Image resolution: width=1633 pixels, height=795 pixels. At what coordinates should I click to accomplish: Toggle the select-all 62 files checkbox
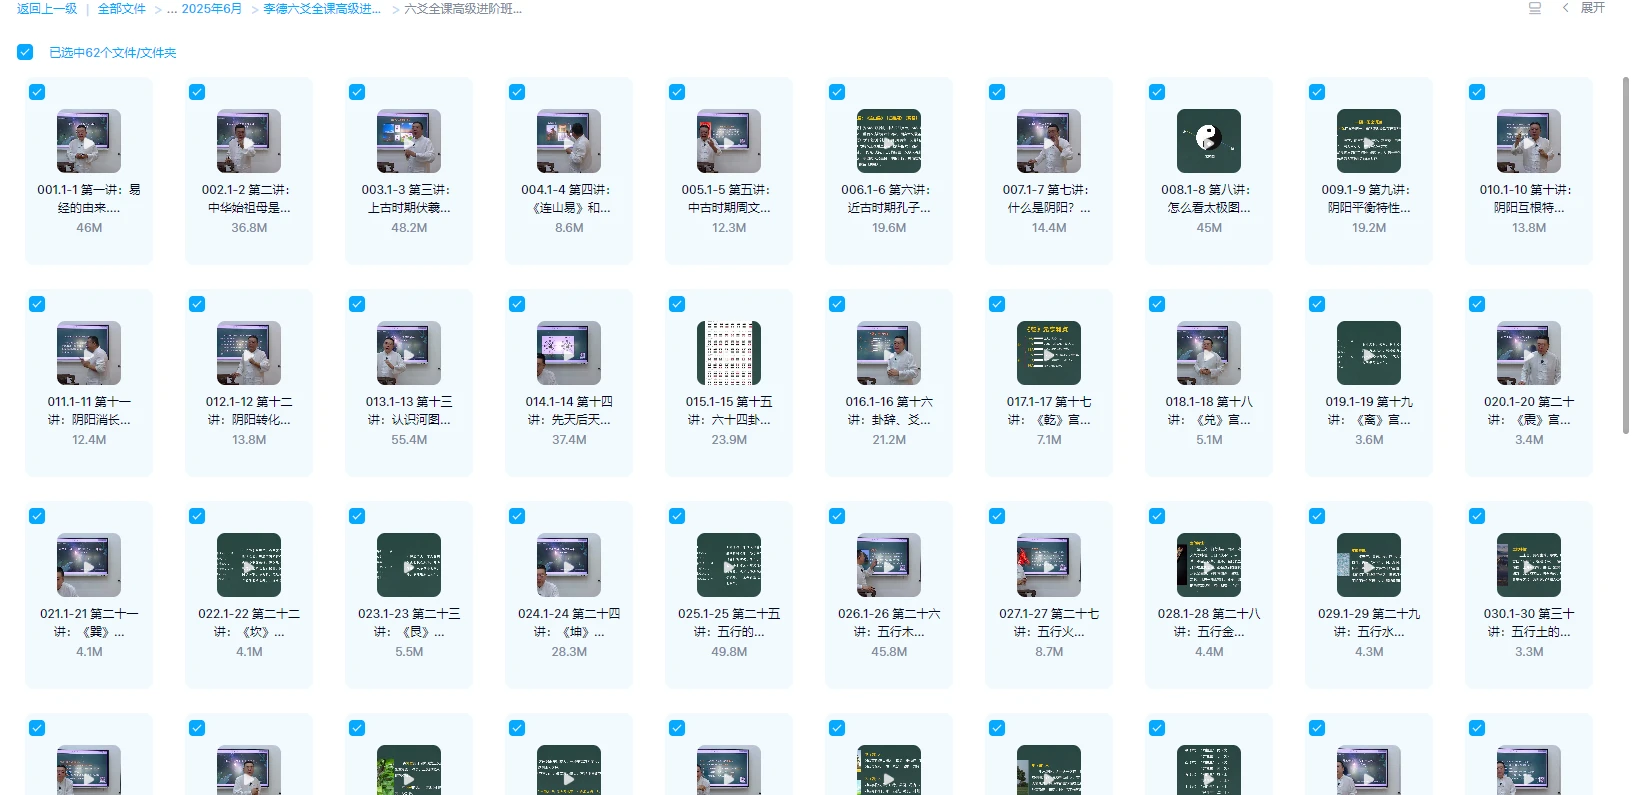coord(25,52)
